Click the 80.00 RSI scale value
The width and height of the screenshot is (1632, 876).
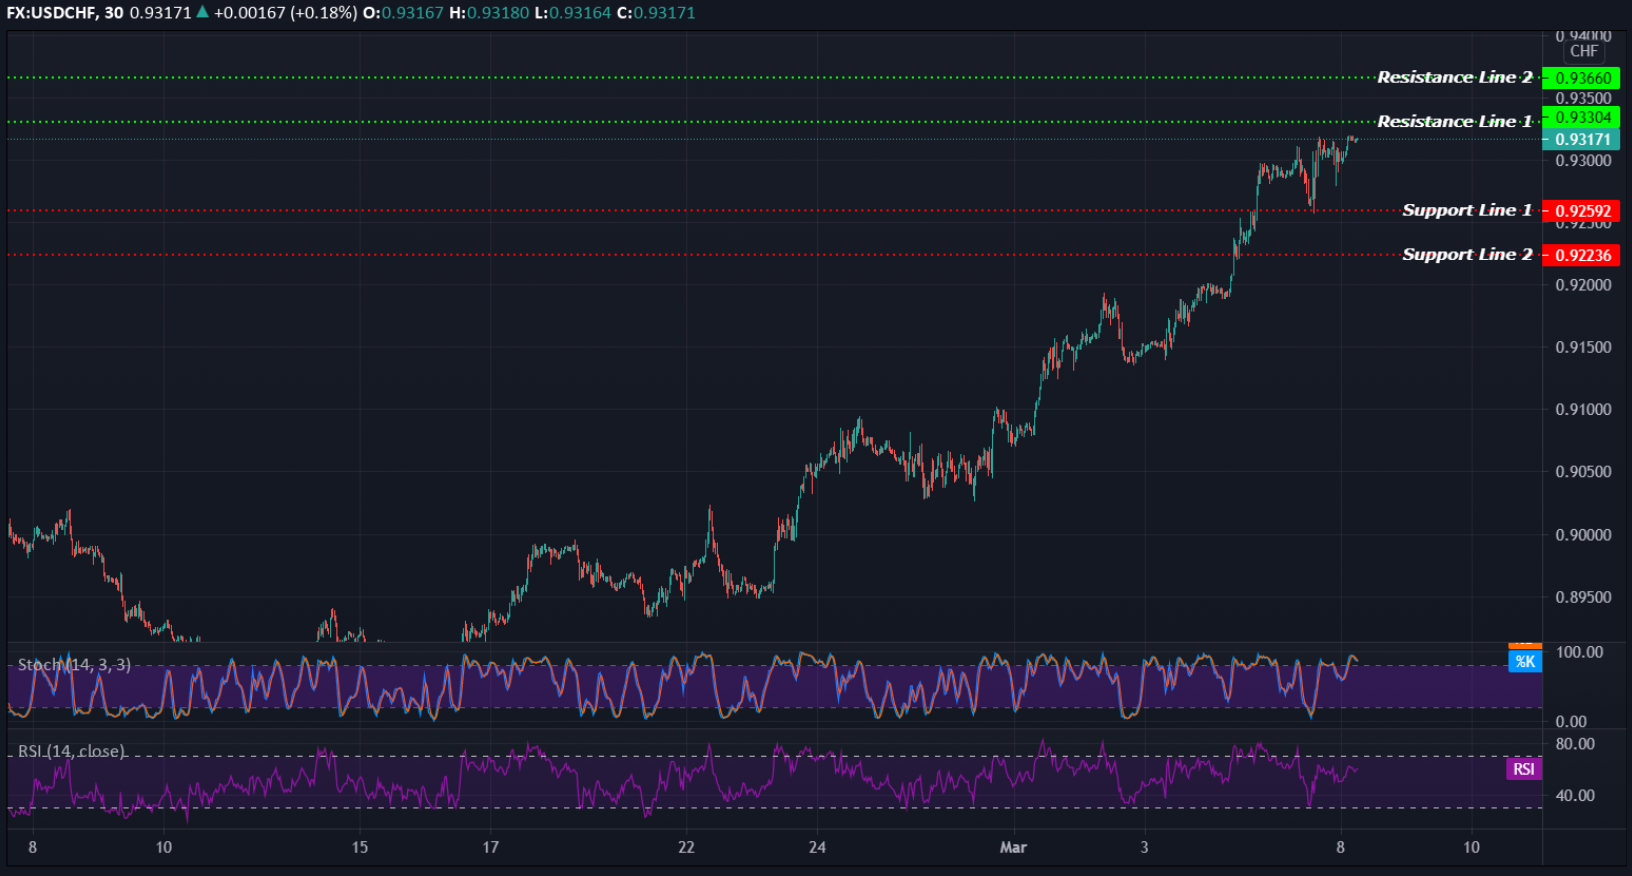point(1575,744)
